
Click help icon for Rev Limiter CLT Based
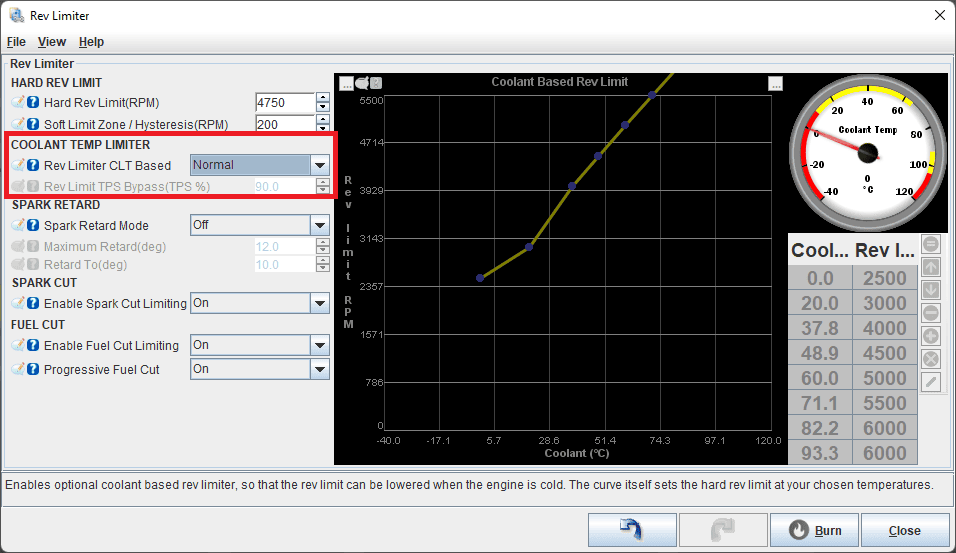tap(34, 165)
